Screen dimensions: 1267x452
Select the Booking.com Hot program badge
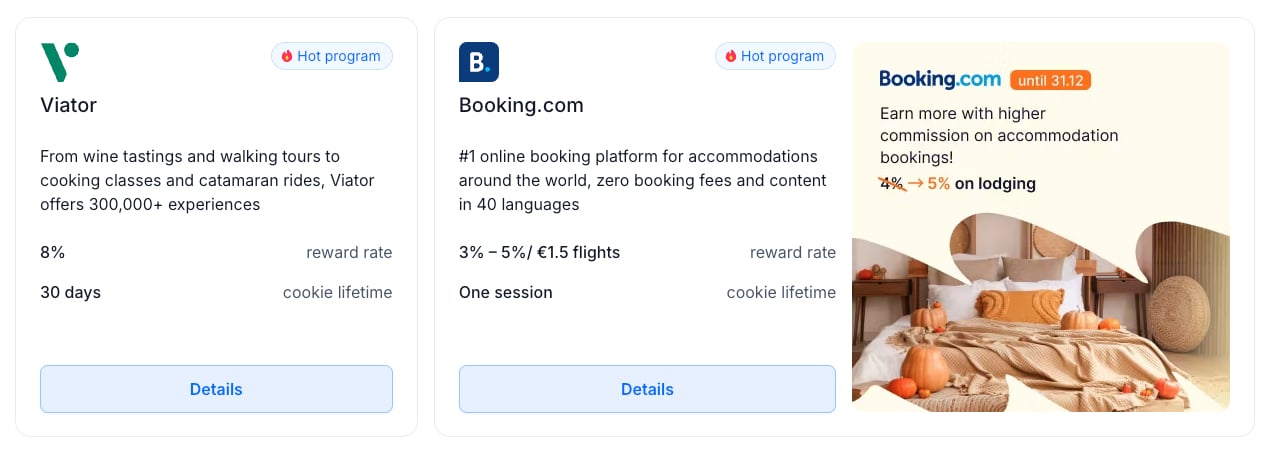point(776,57)
